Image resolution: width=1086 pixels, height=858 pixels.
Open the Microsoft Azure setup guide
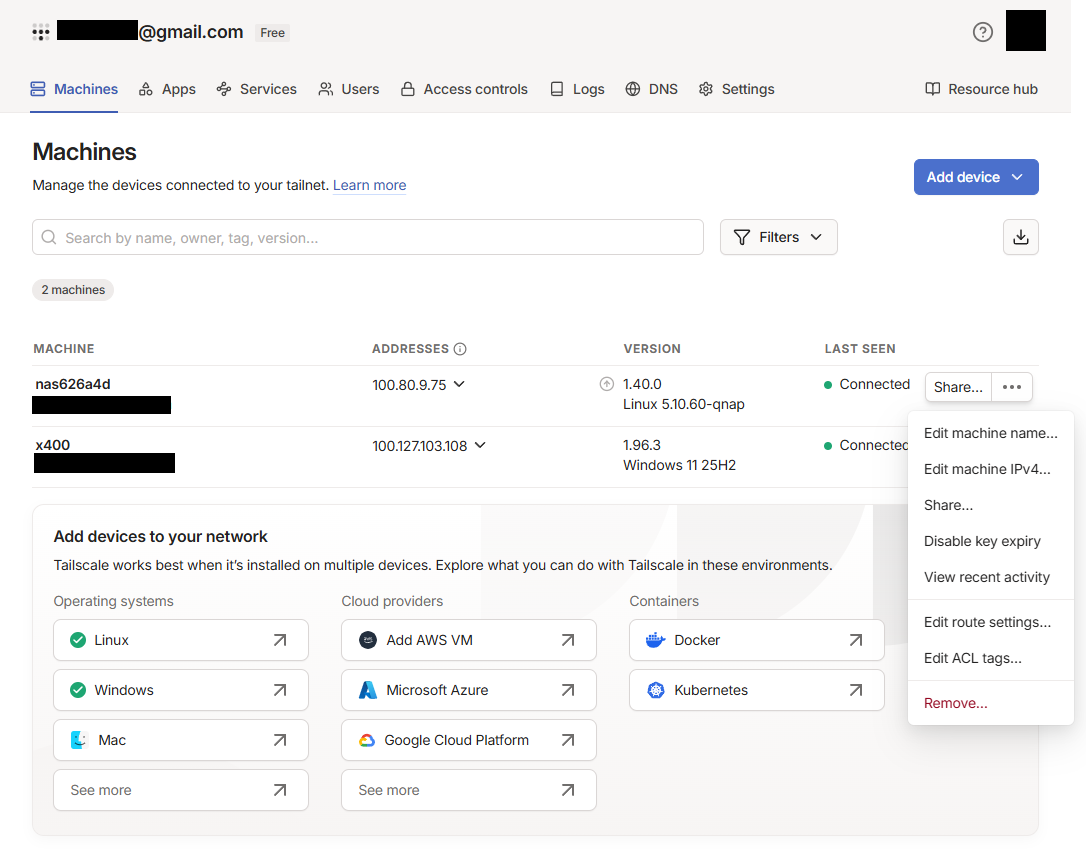[468, 690]
